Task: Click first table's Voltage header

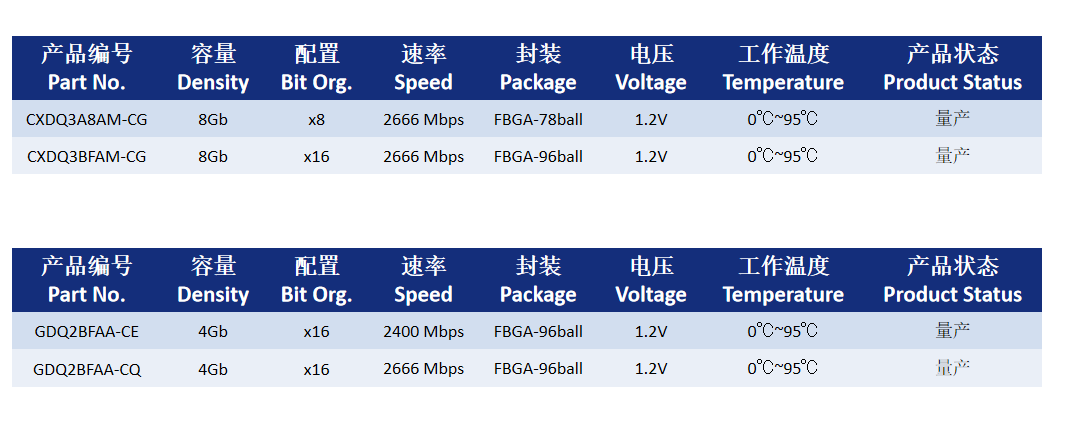Action: pos(651,68)
